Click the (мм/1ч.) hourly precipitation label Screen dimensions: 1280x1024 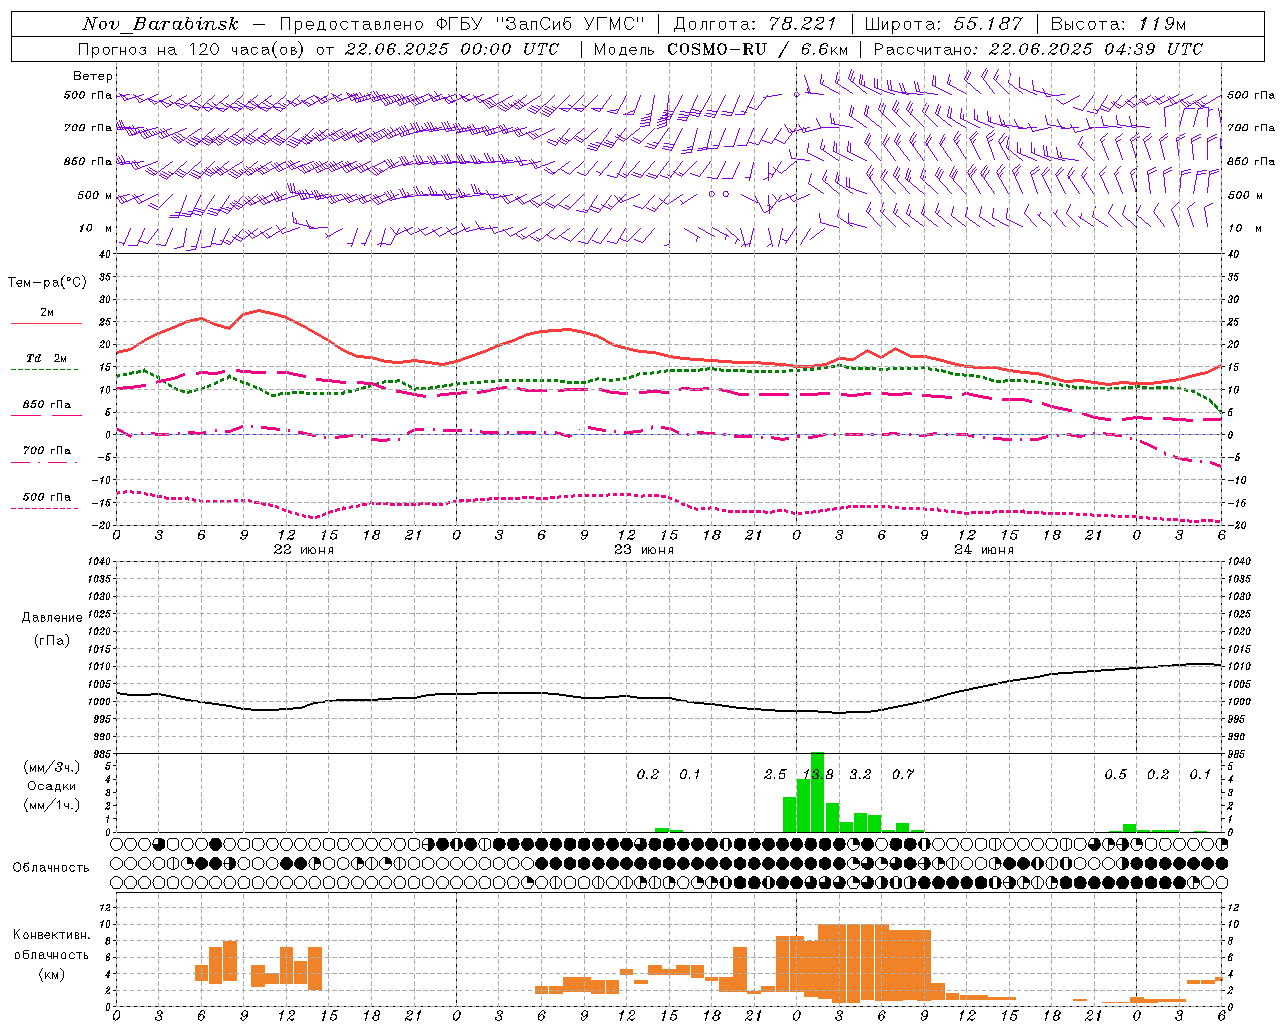tap(52, 805)
